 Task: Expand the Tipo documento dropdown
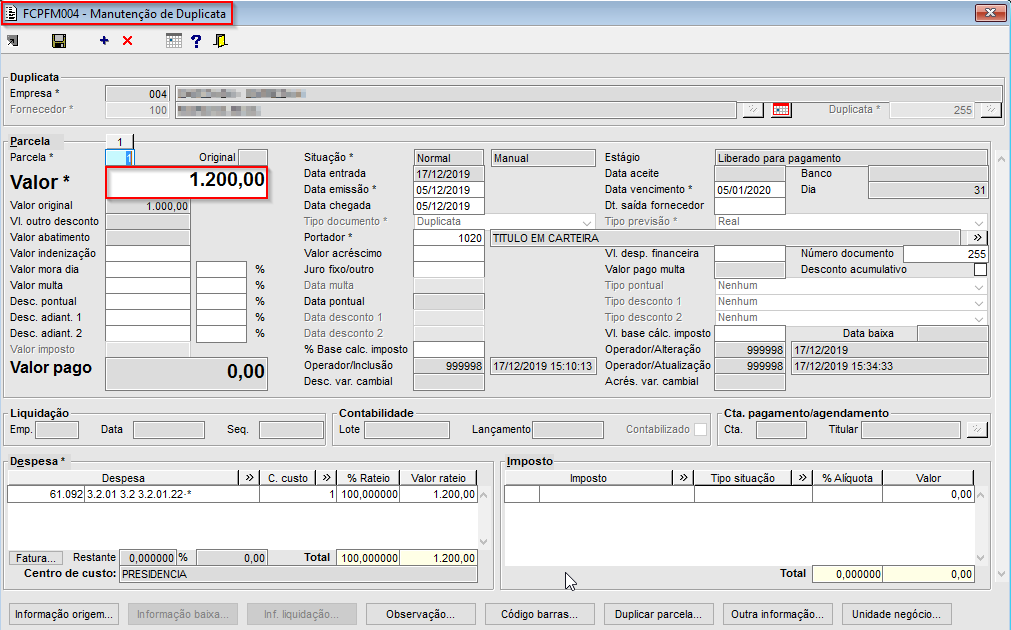[587, 222]
